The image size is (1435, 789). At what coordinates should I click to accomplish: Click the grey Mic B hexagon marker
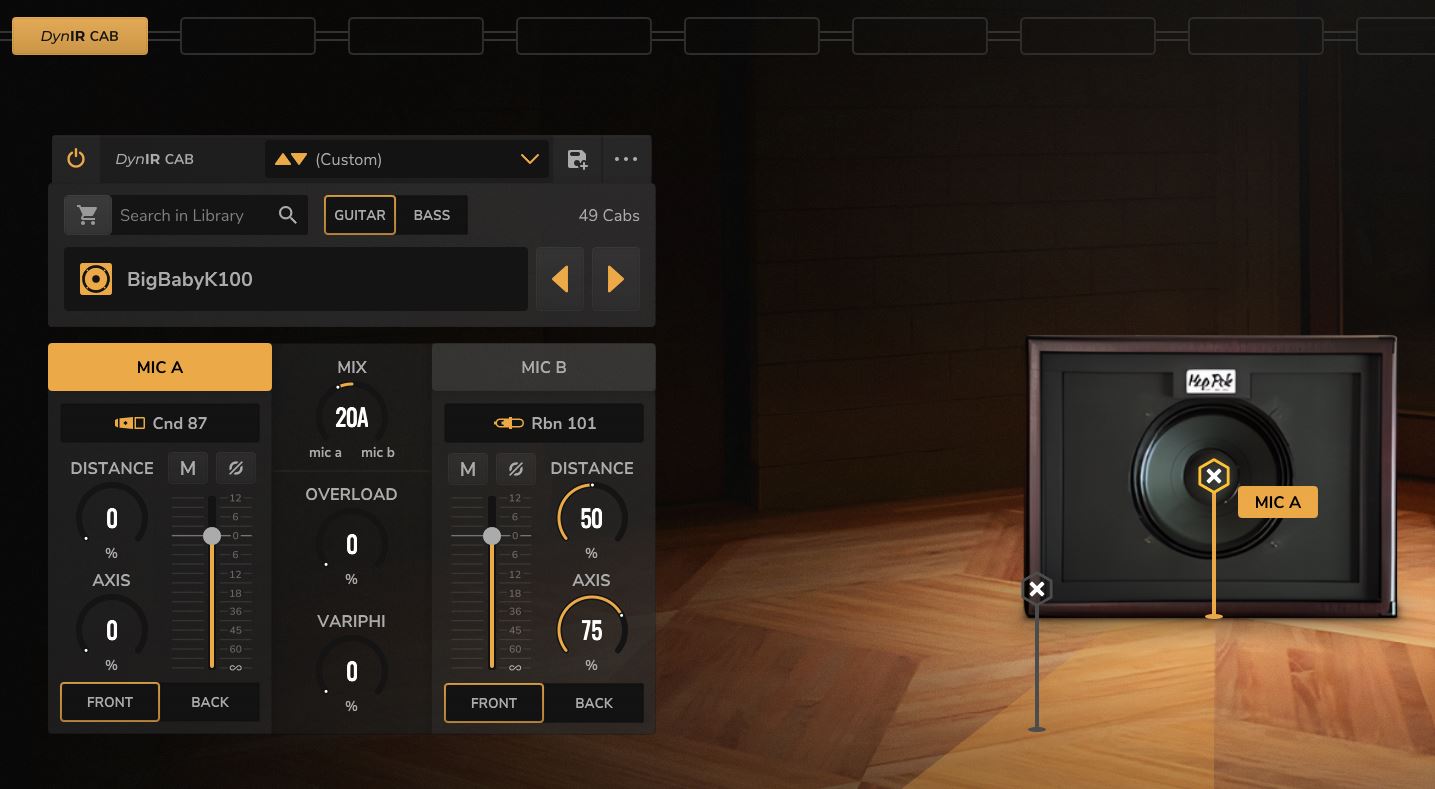(x=1037, y=589)
